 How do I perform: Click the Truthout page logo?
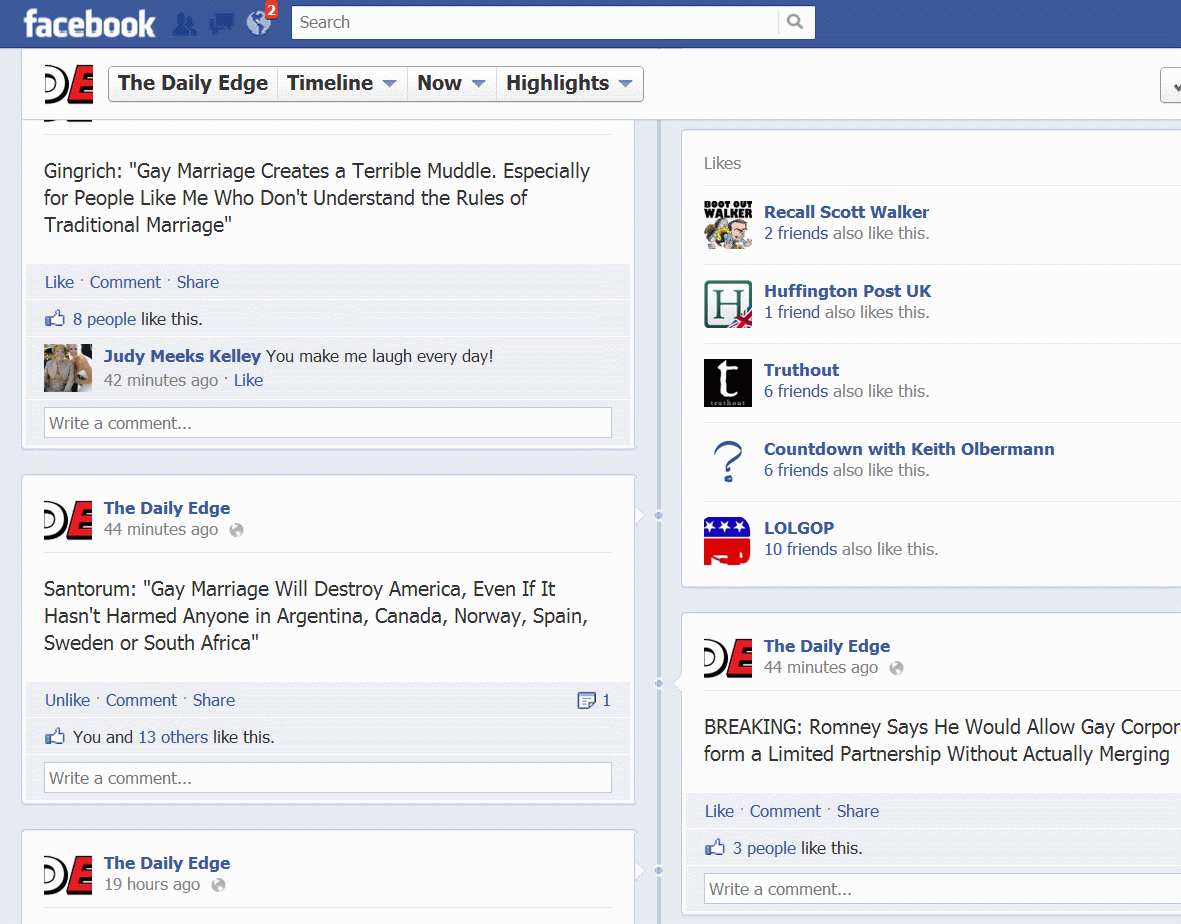[x=727, y=382]
